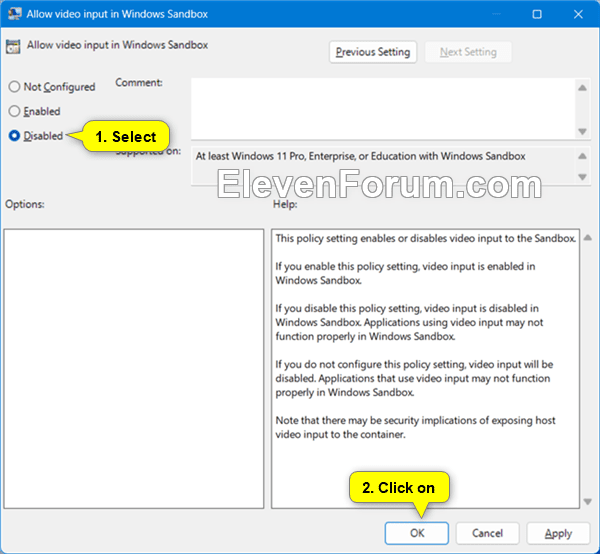Apply the policy changes
This screenshot has height=554, width=600.
558,533
